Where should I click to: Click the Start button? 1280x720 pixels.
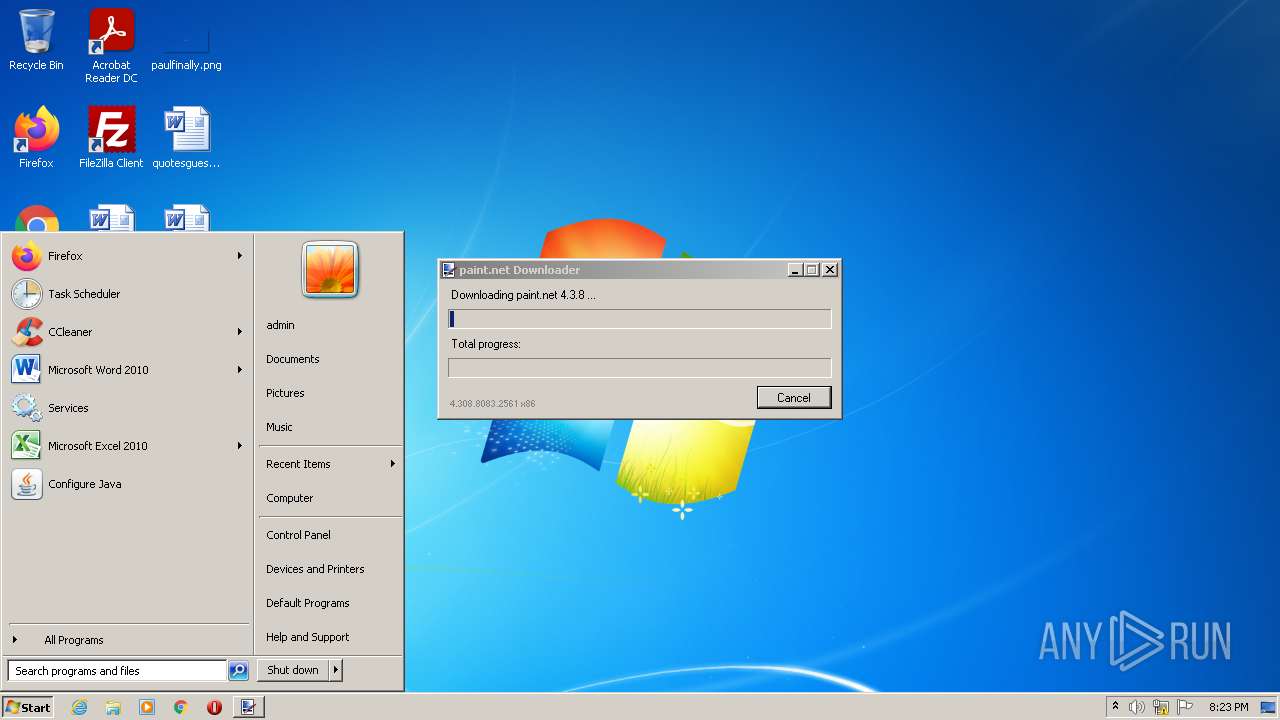tap(28, 707)
